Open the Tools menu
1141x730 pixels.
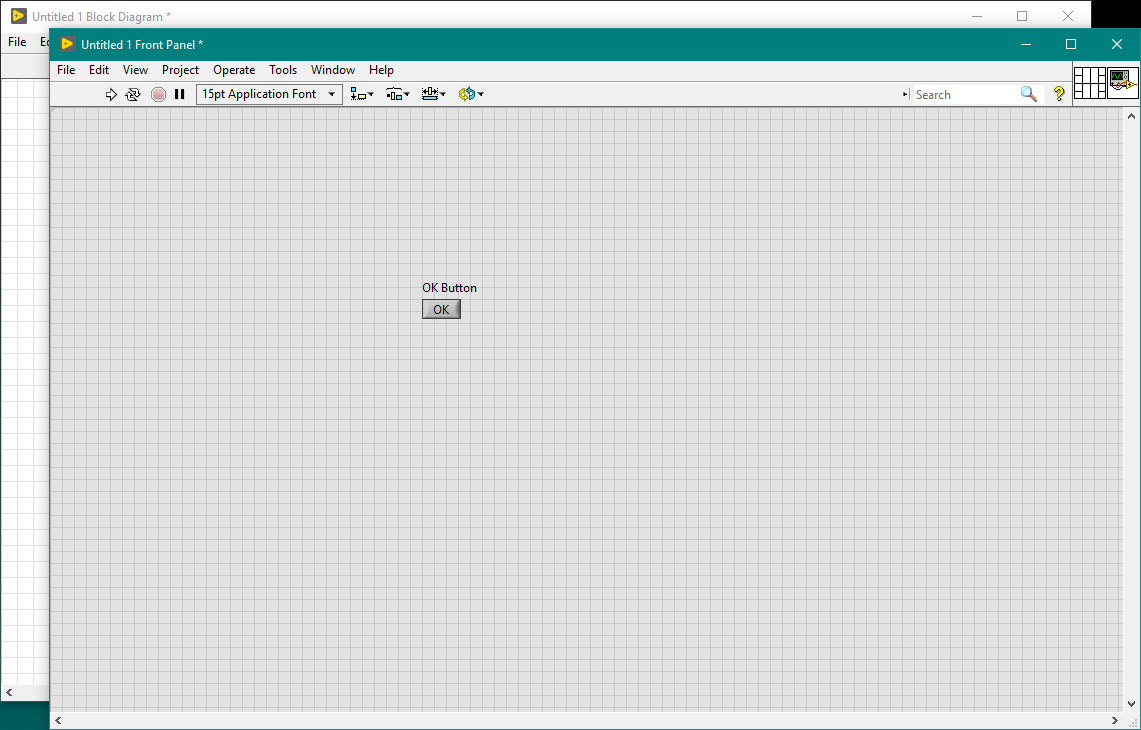283,70
